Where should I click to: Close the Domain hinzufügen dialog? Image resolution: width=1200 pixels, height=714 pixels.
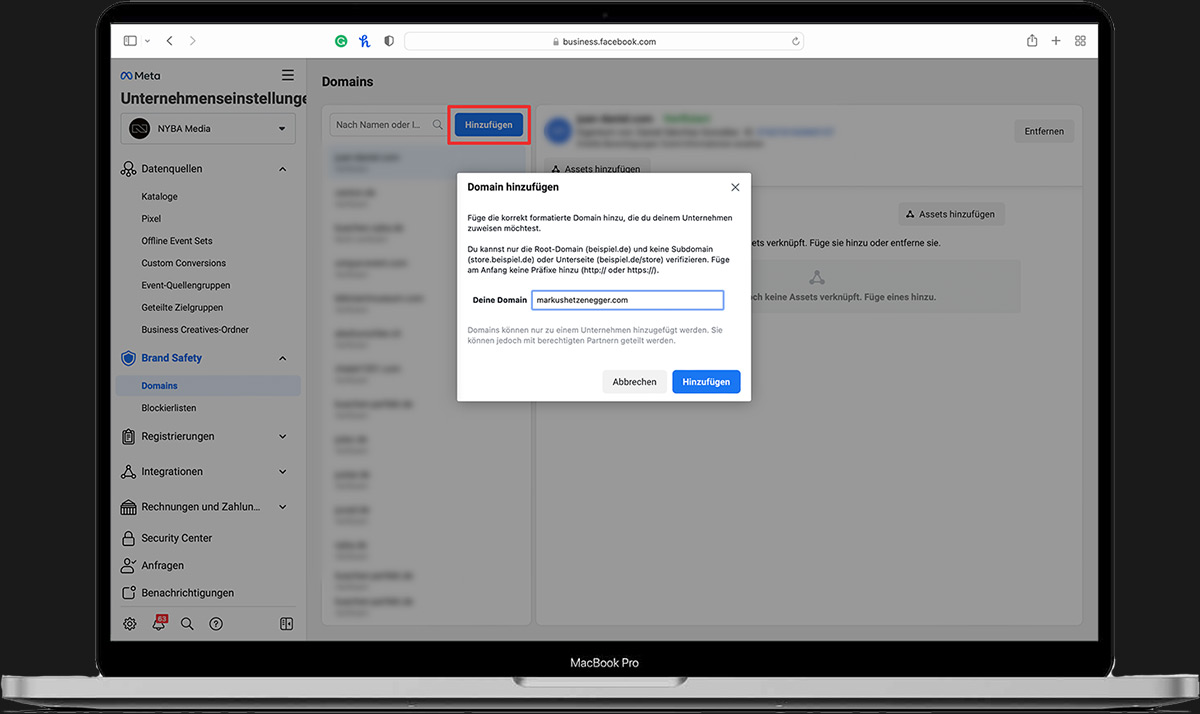point(735,187)
